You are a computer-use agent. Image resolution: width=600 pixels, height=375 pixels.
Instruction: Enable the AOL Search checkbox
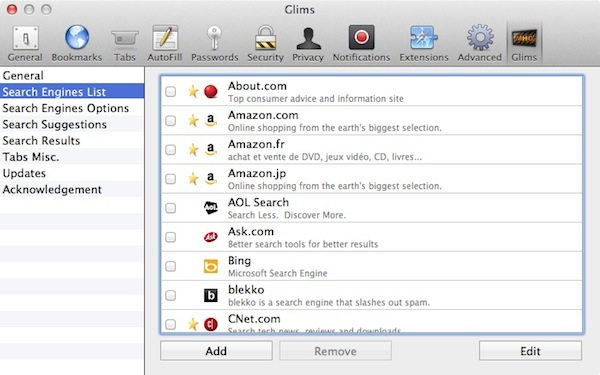(x=171, y=208)
